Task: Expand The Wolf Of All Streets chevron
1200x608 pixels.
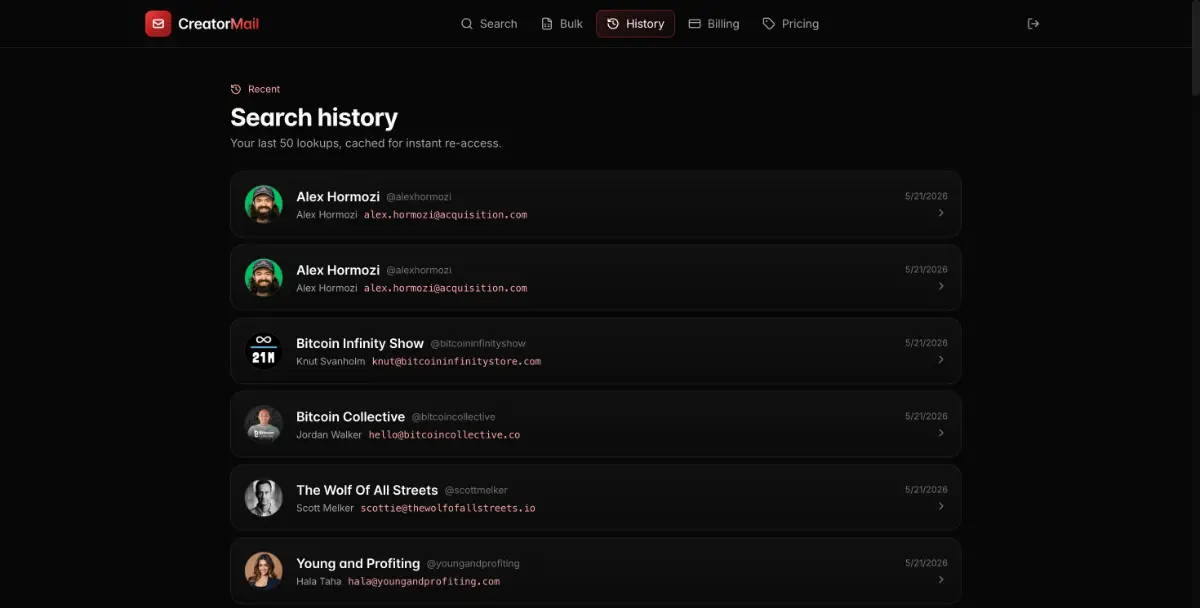Action: (941, 506)
